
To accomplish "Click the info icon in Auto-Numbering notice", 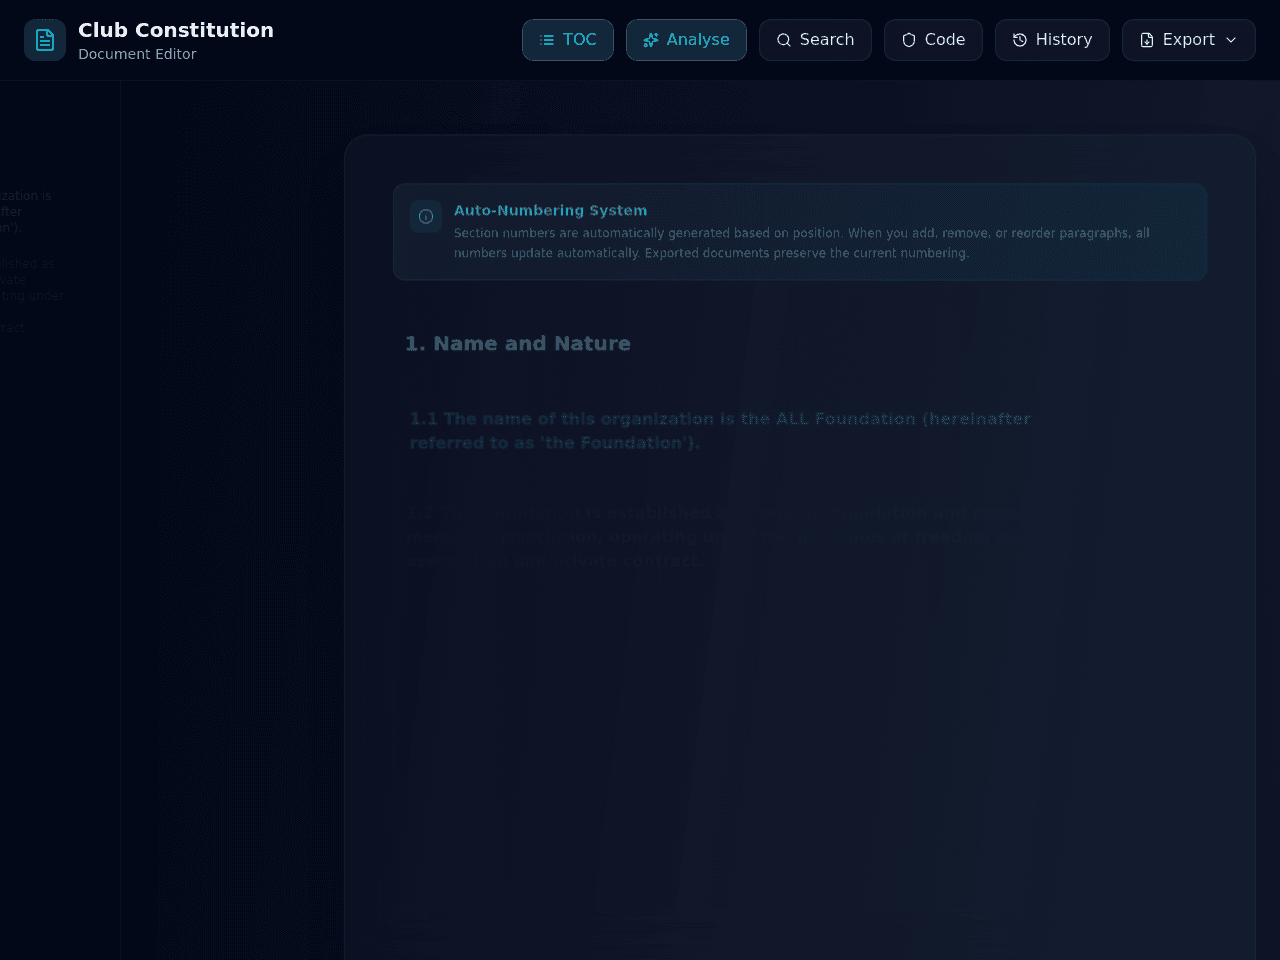I will pyautogui.click(x=426, y=216).
